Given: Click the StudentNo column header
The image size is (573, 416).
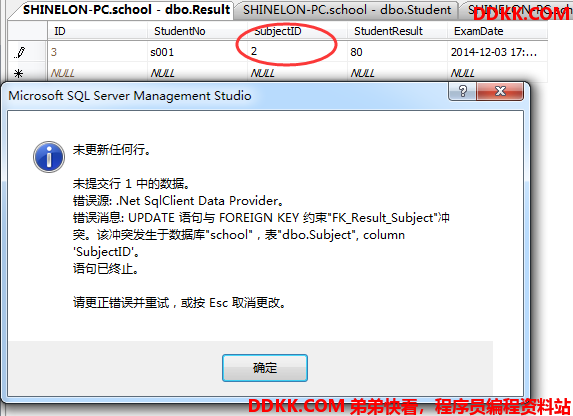Looking at the screenshot, I should point(197,31).
